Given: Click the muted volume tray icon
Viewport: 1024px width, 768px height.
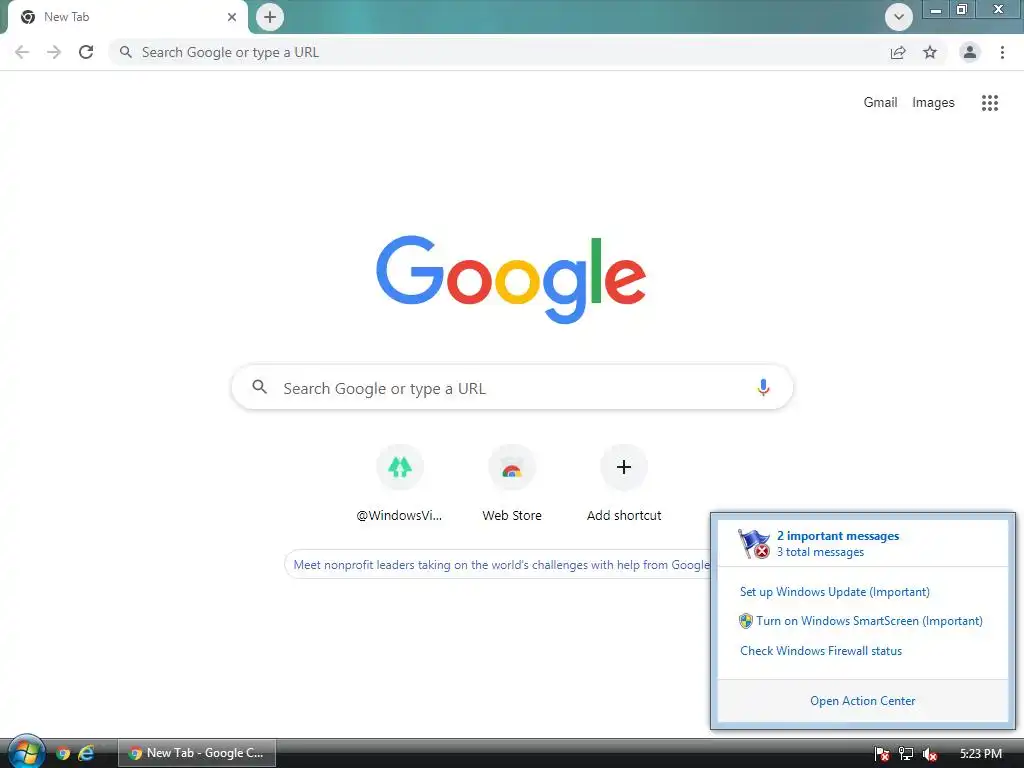Looking at the screenshot, I should click(930, 754).
